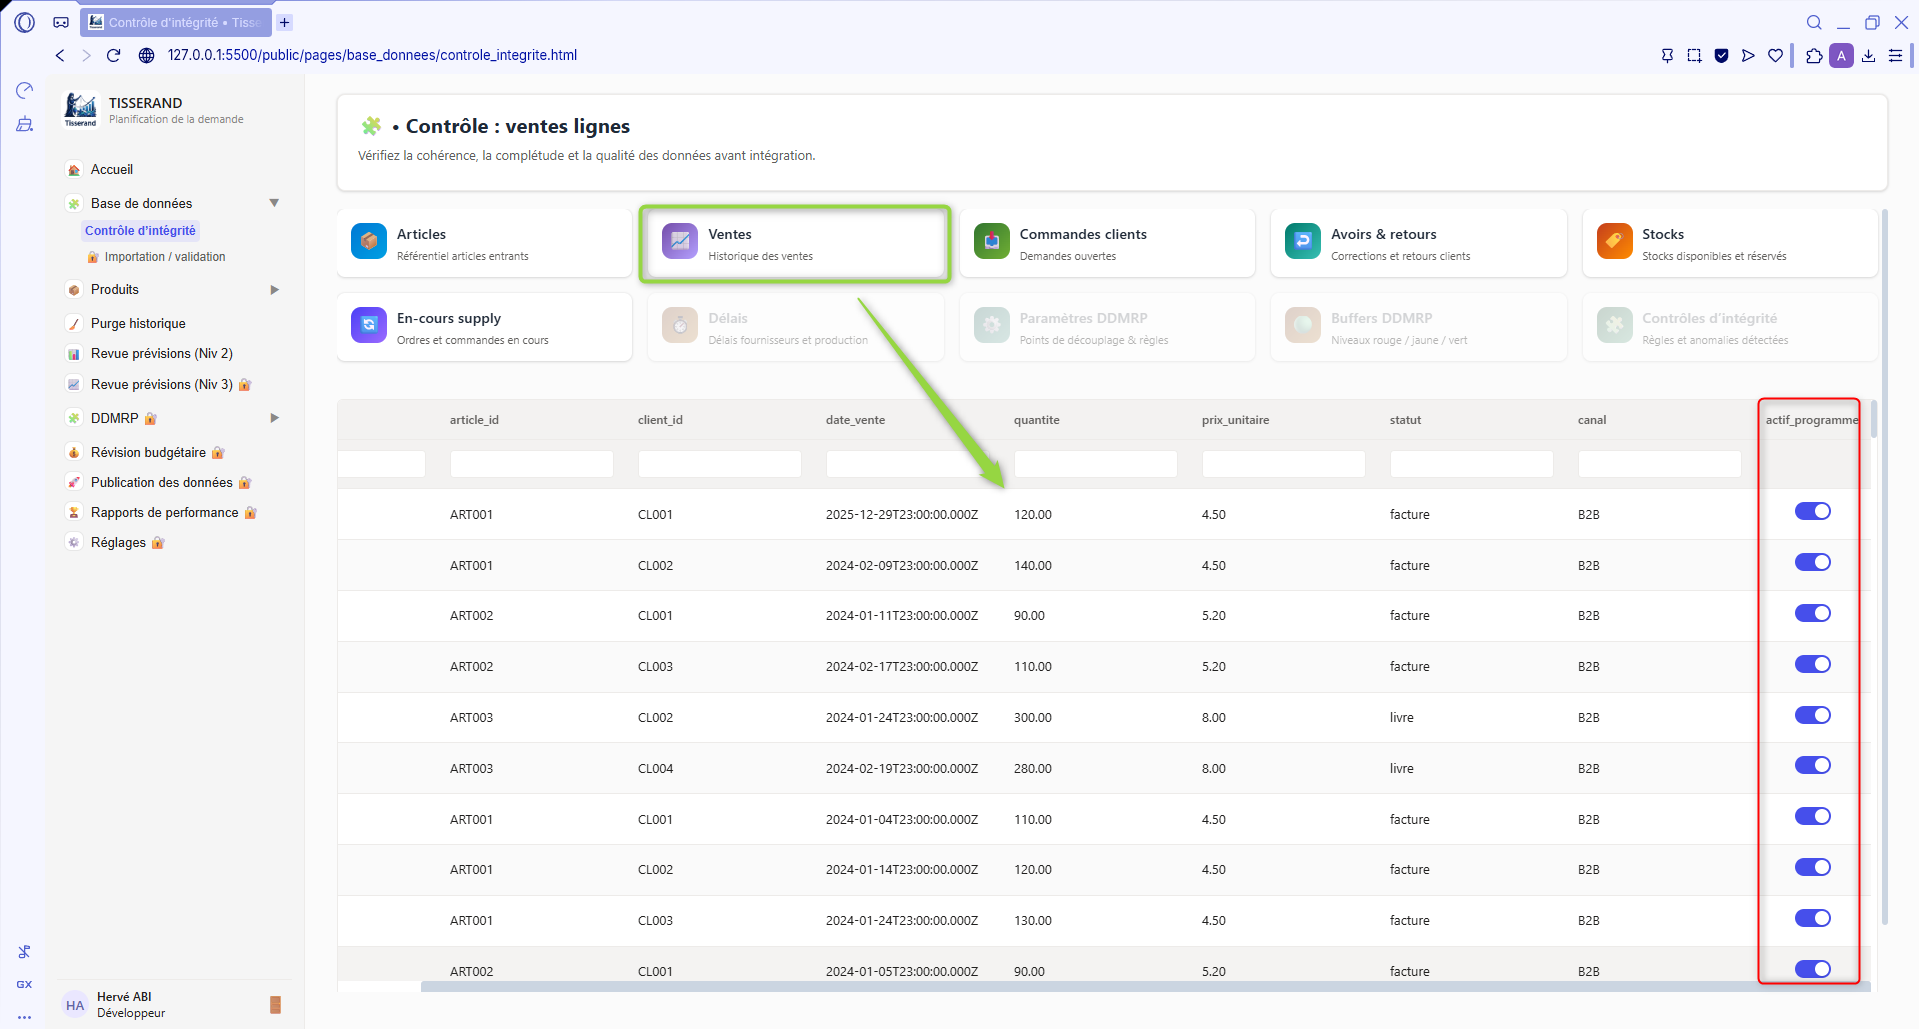Open Revue prévisions (Niv 2) menu item

tap(161, 354)
